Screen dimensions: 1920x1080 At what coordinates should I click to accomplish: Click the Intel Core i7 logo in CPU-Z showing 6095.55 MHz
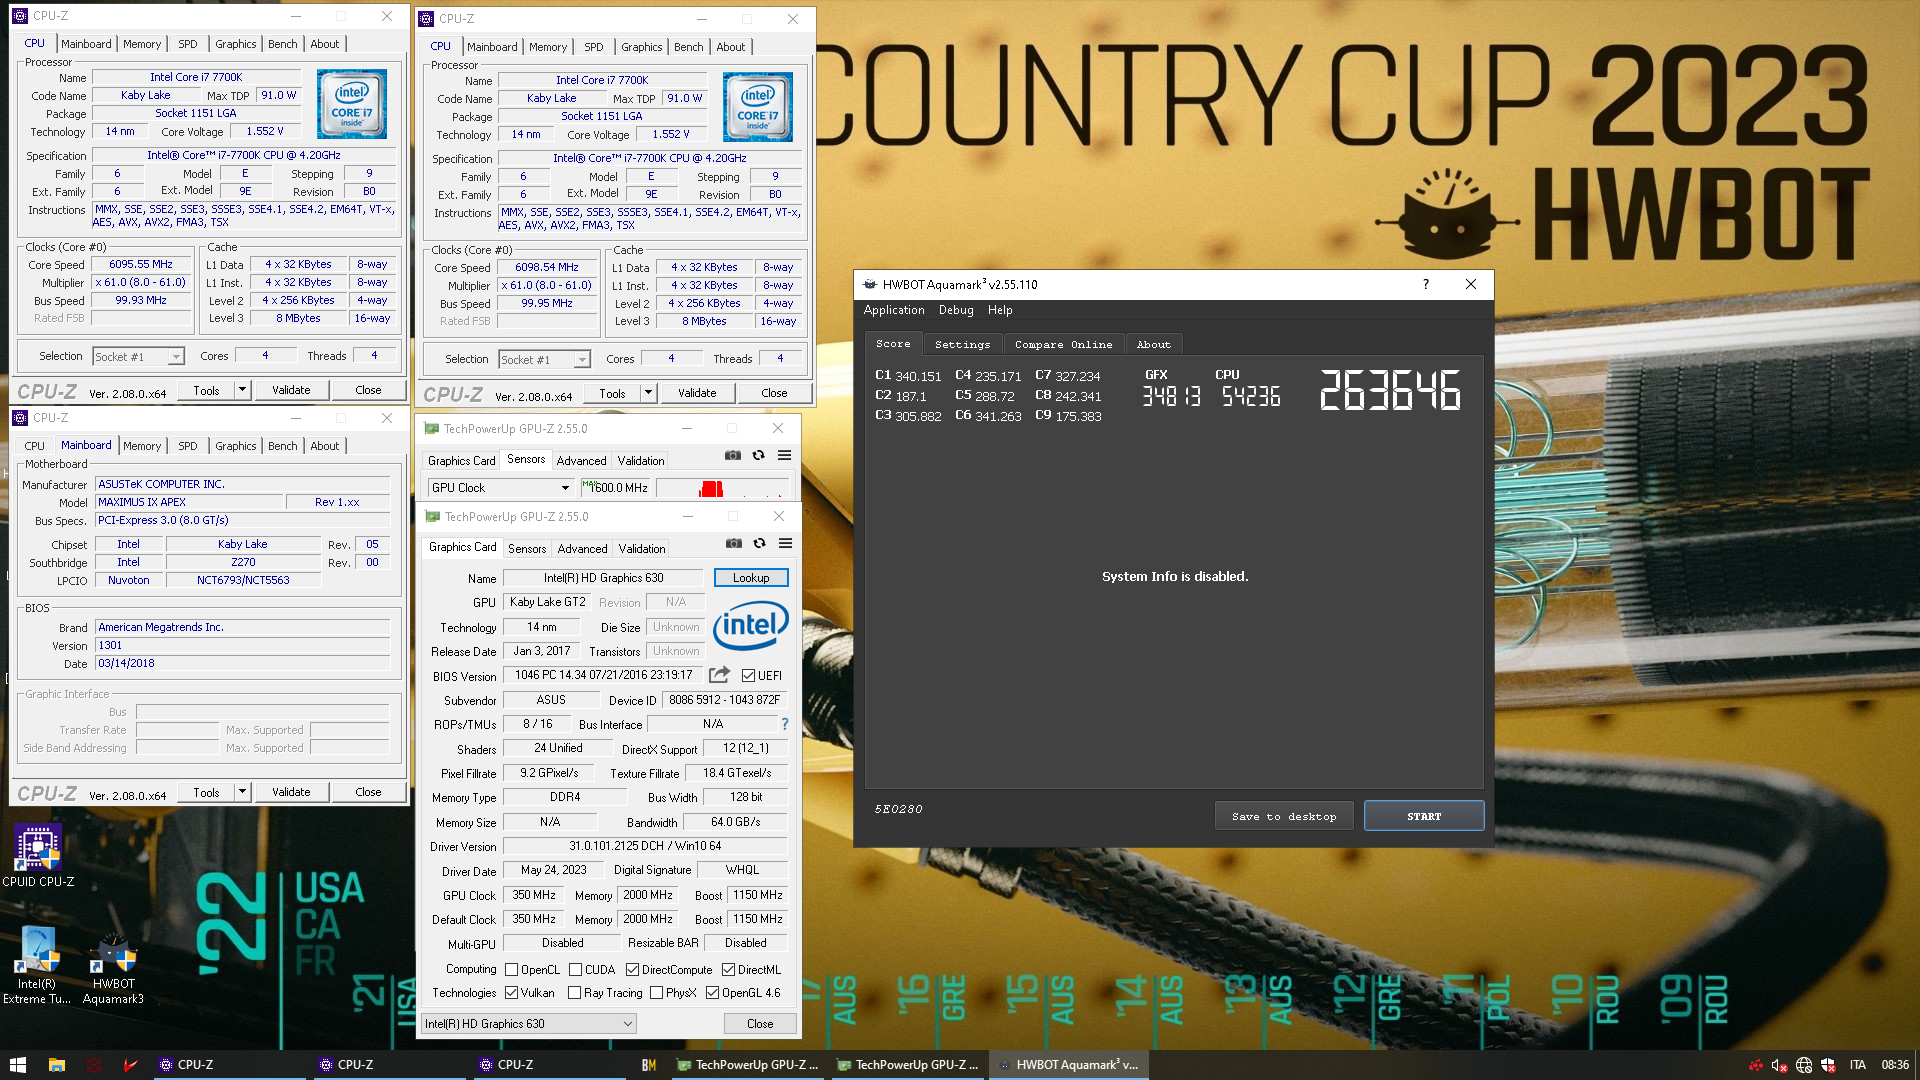click(x=352, y=104)
